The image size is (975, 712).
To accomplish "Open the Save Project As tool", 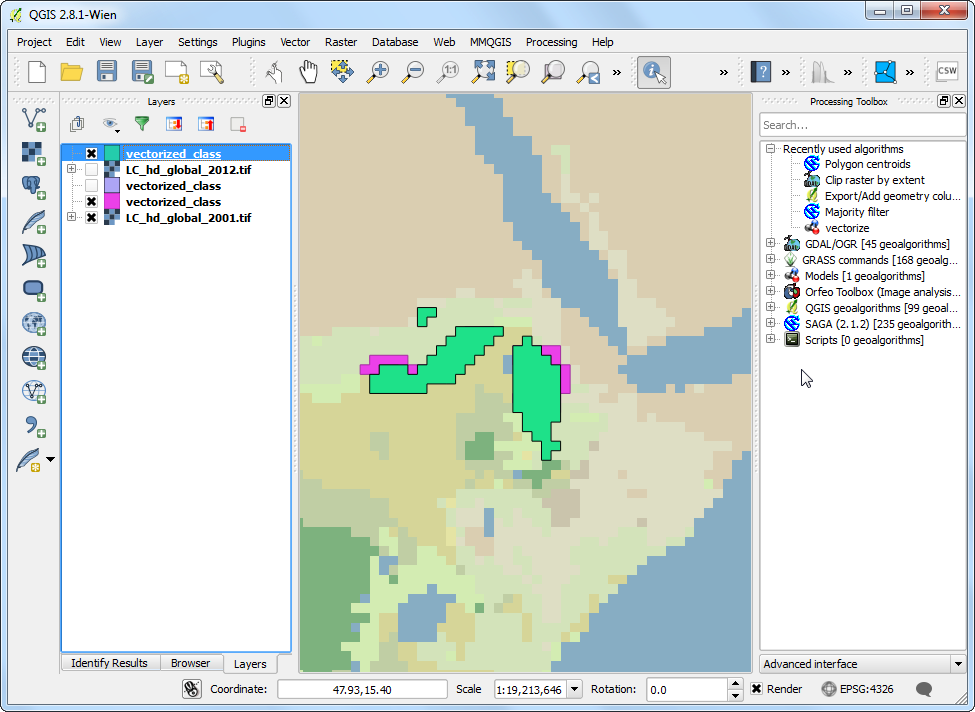I will [x=142, y=72].
